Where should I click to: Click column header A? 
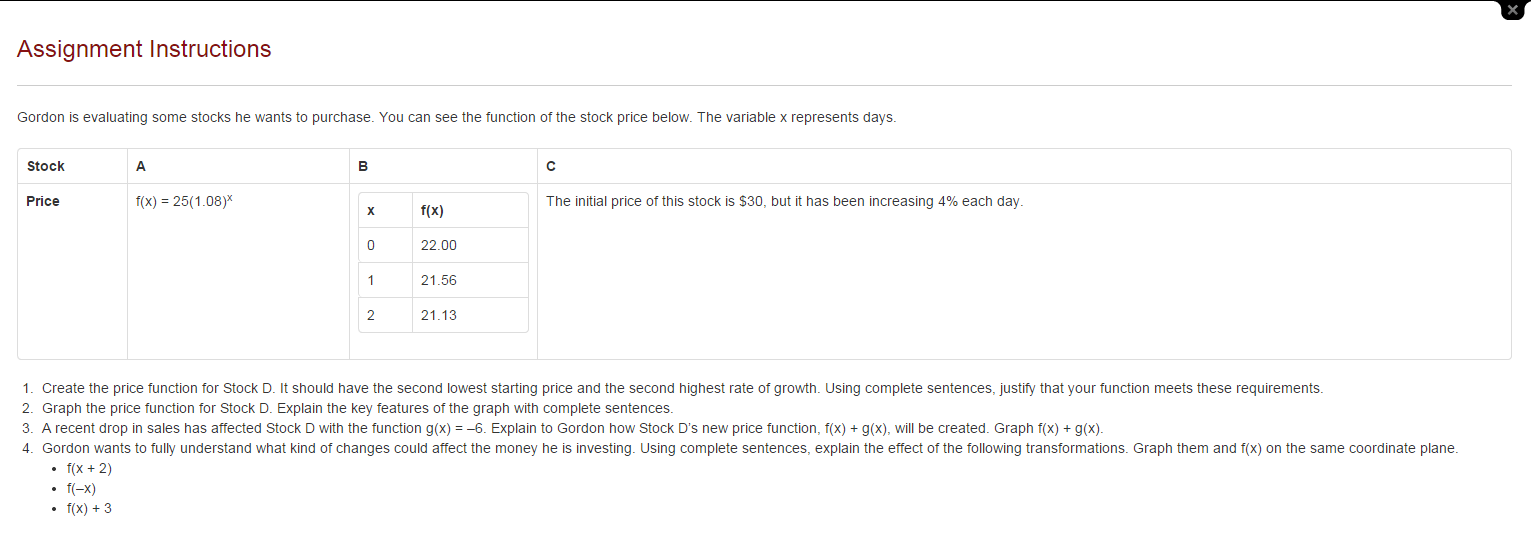tap(140, 166)
